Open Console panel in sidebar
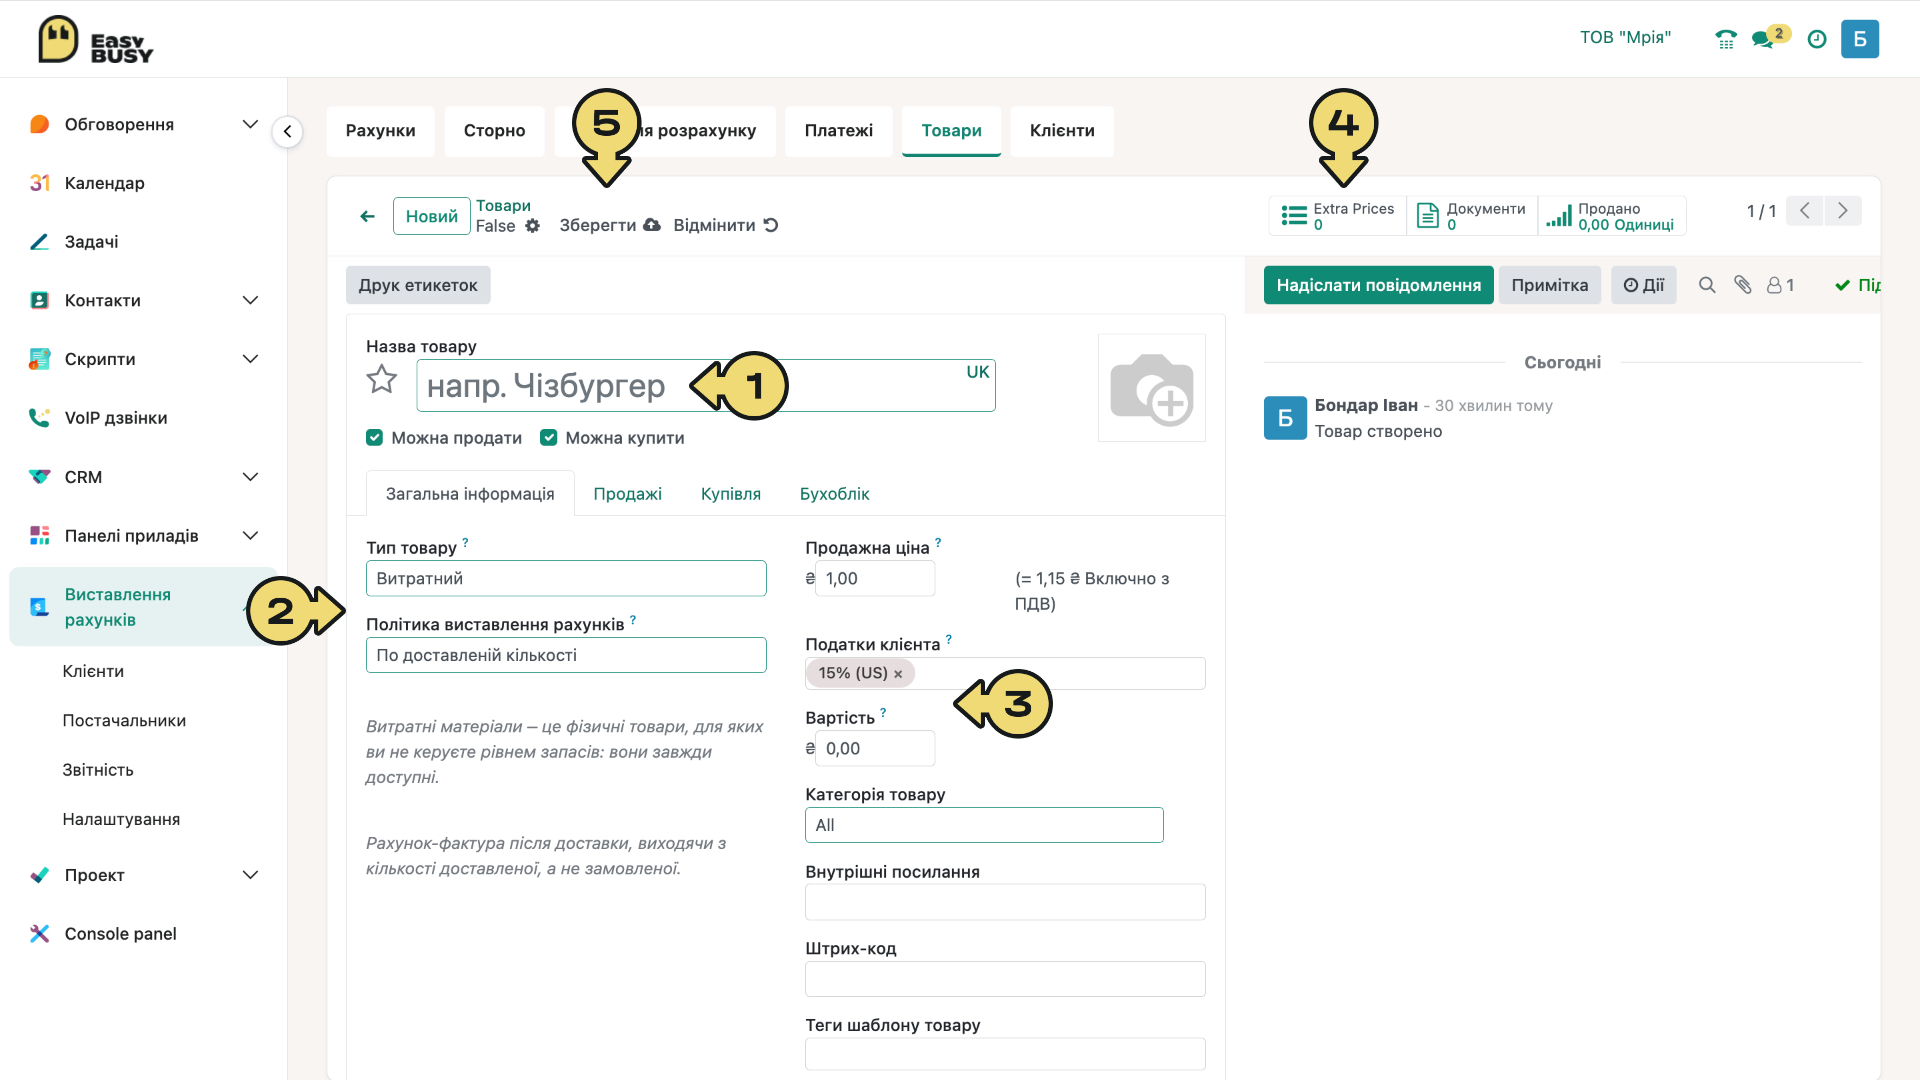Image resolution: width=1920 pixels, height=1080 pixels. (120, 934)
